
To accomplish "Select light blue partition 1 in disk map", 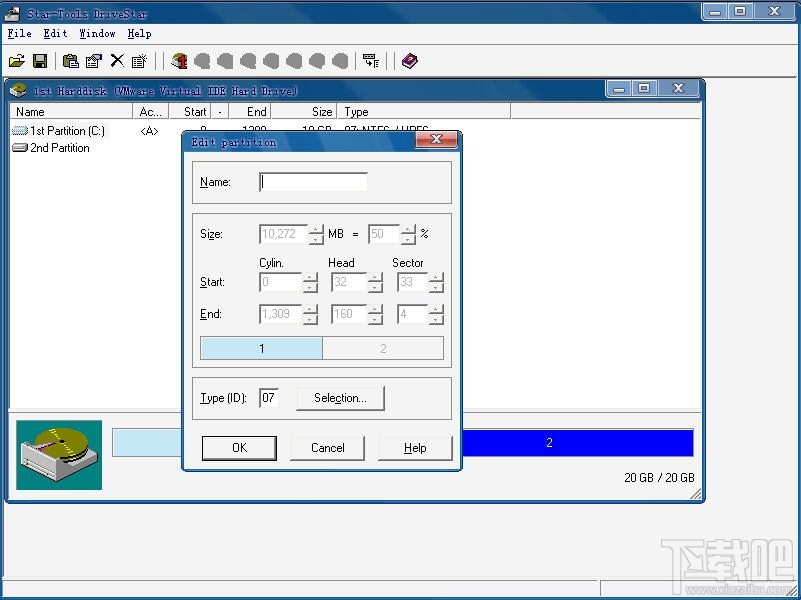I will (147, 443).
